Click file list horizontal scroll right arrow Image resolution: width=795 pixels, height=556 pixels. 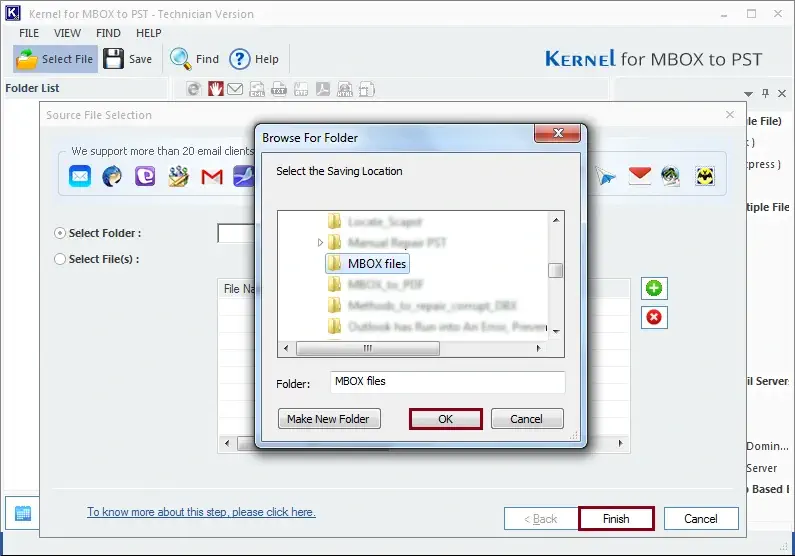click(x=621, y=443)
